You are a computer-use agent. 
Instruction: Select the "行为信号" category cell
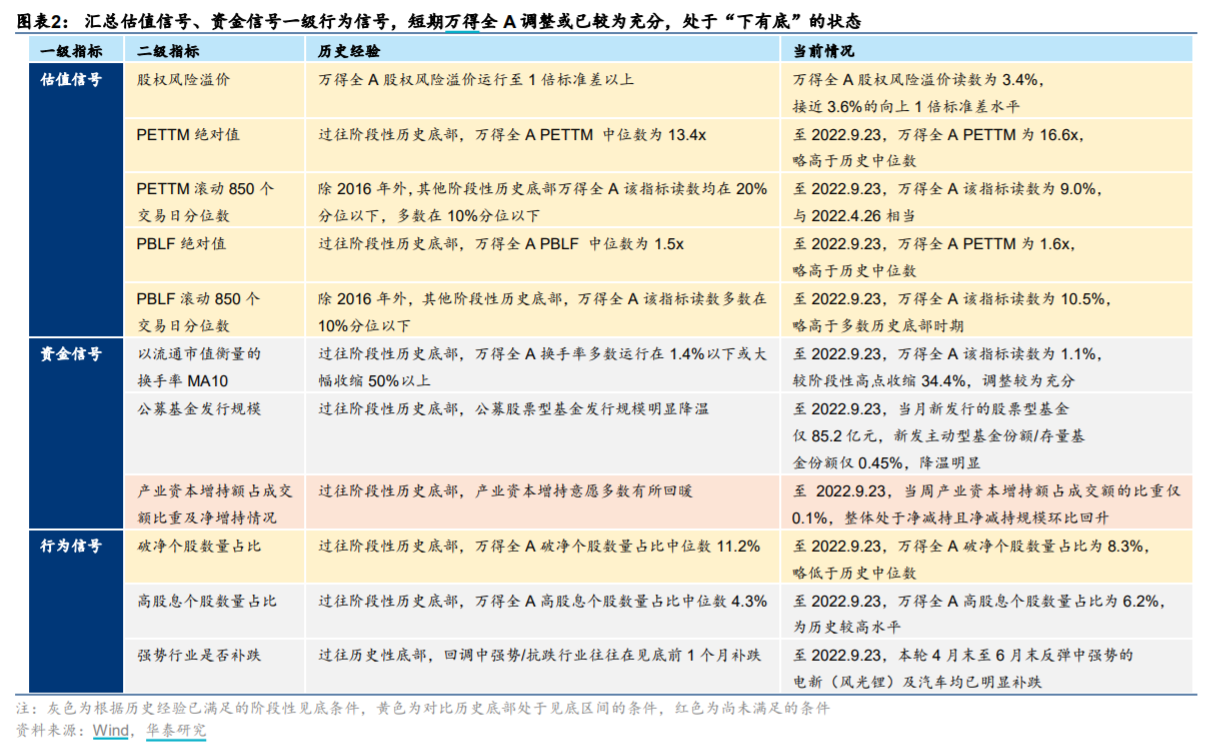click(70, 546)
